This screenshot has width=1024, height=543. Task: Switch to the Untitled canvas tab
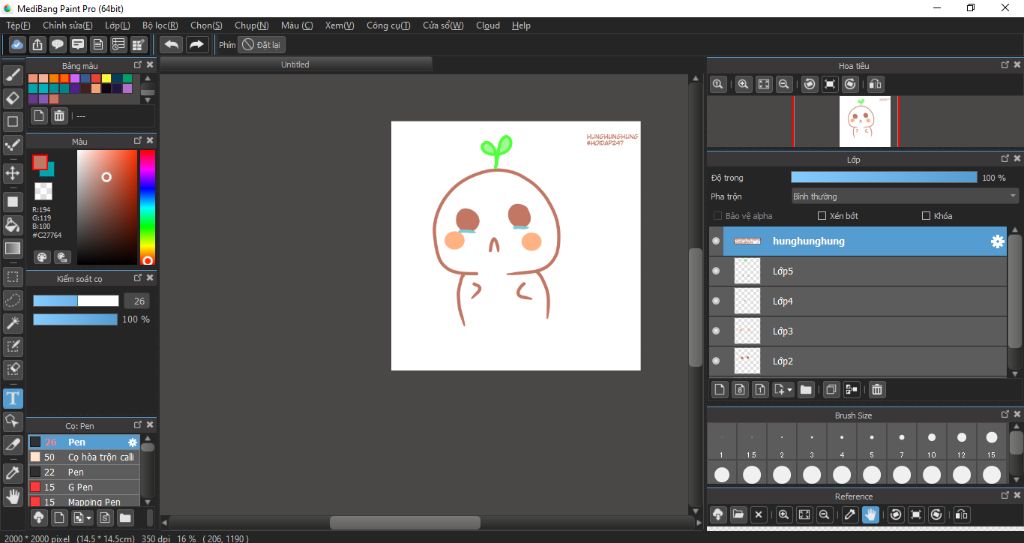(x=295, y=65)
